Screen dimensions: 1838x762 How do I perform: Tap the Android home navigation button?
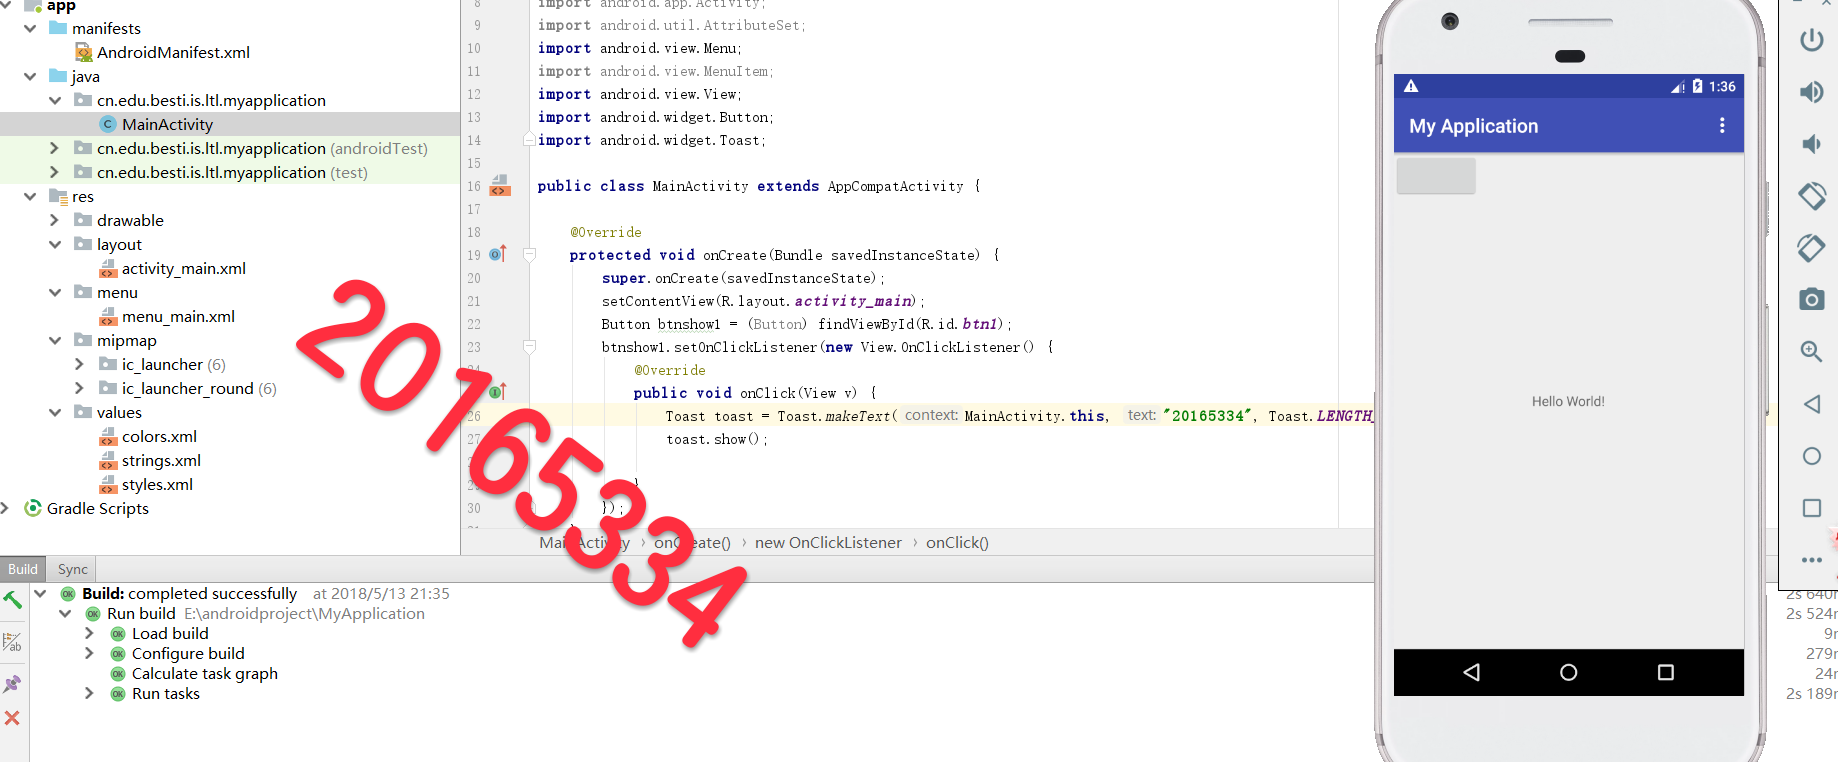(1568, 672)
